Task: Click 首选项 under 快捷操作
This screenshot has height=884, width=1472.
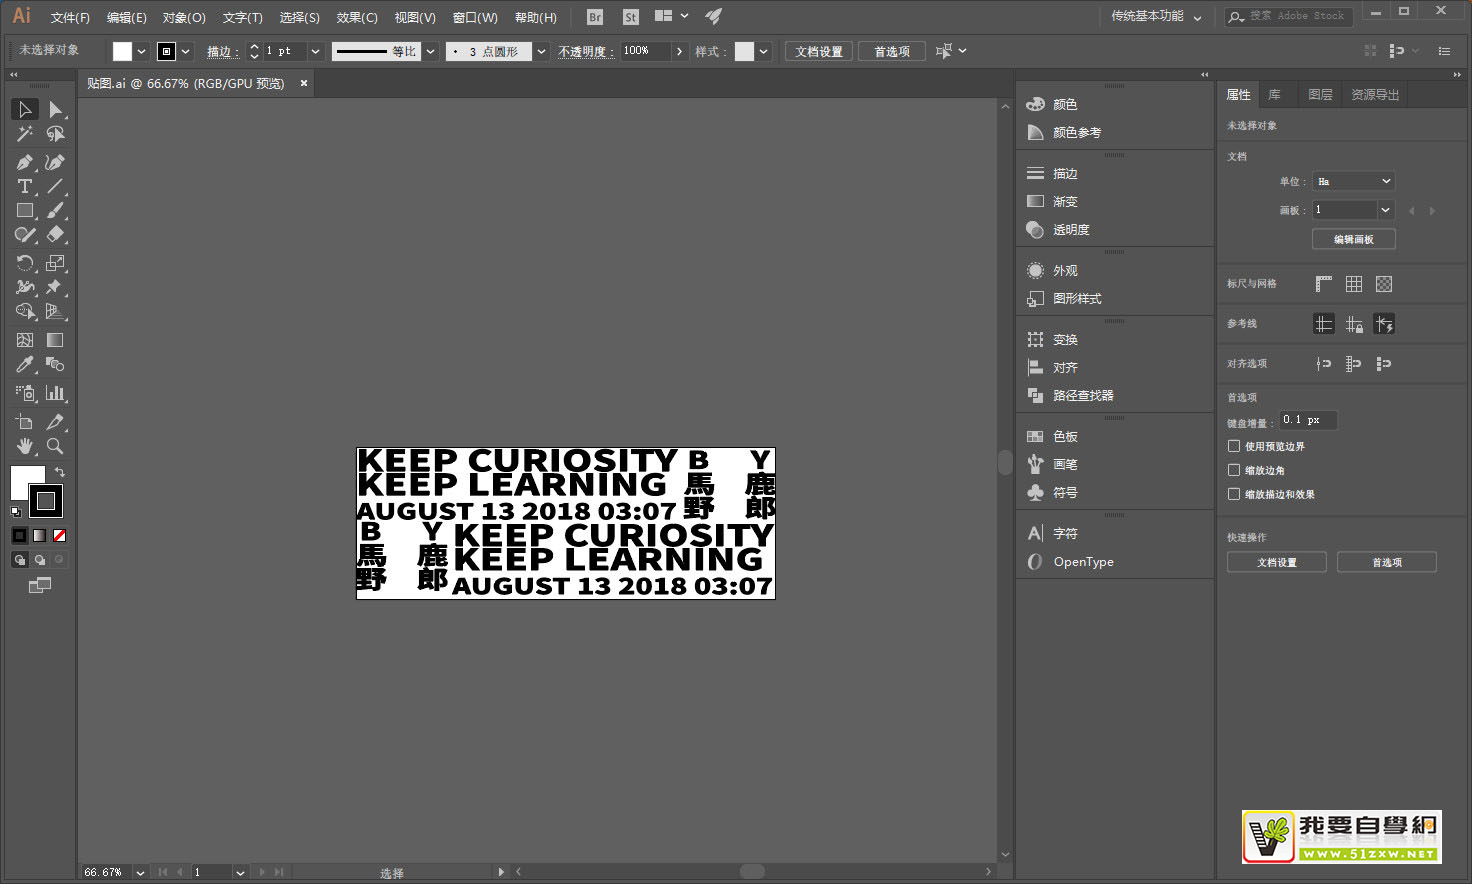Action: pyautogui.click(x=1386, y=562)
